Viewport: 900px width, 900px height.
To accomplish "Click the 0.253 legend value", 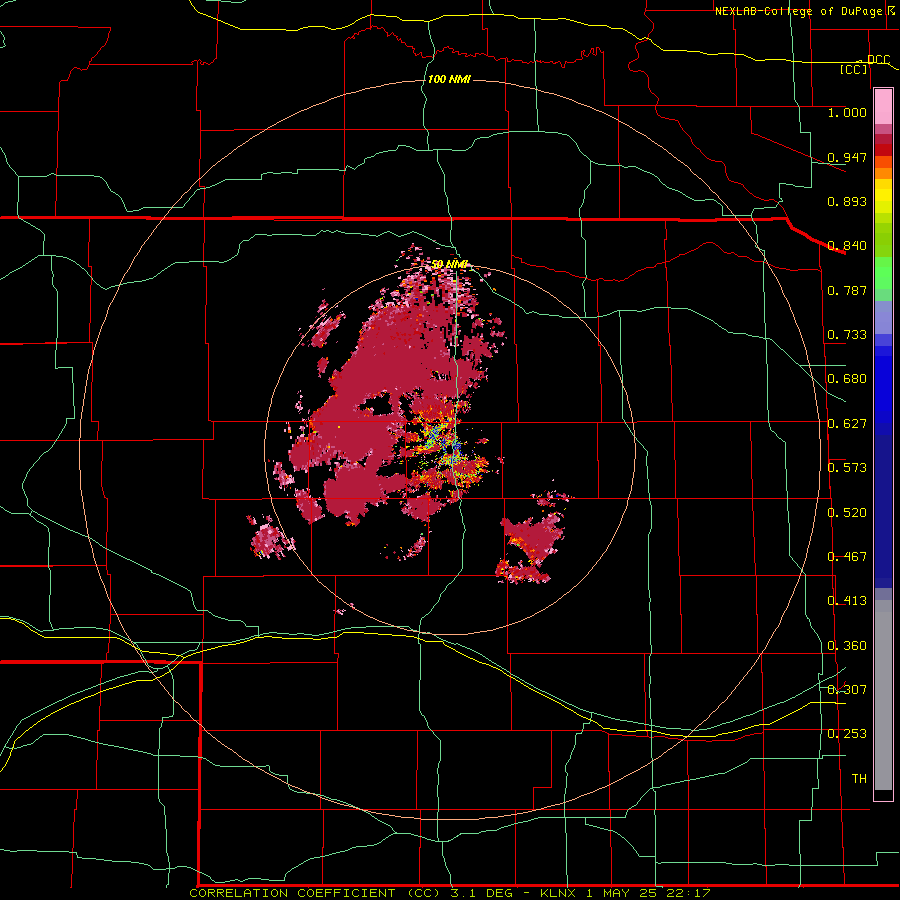I will (847, 734).
